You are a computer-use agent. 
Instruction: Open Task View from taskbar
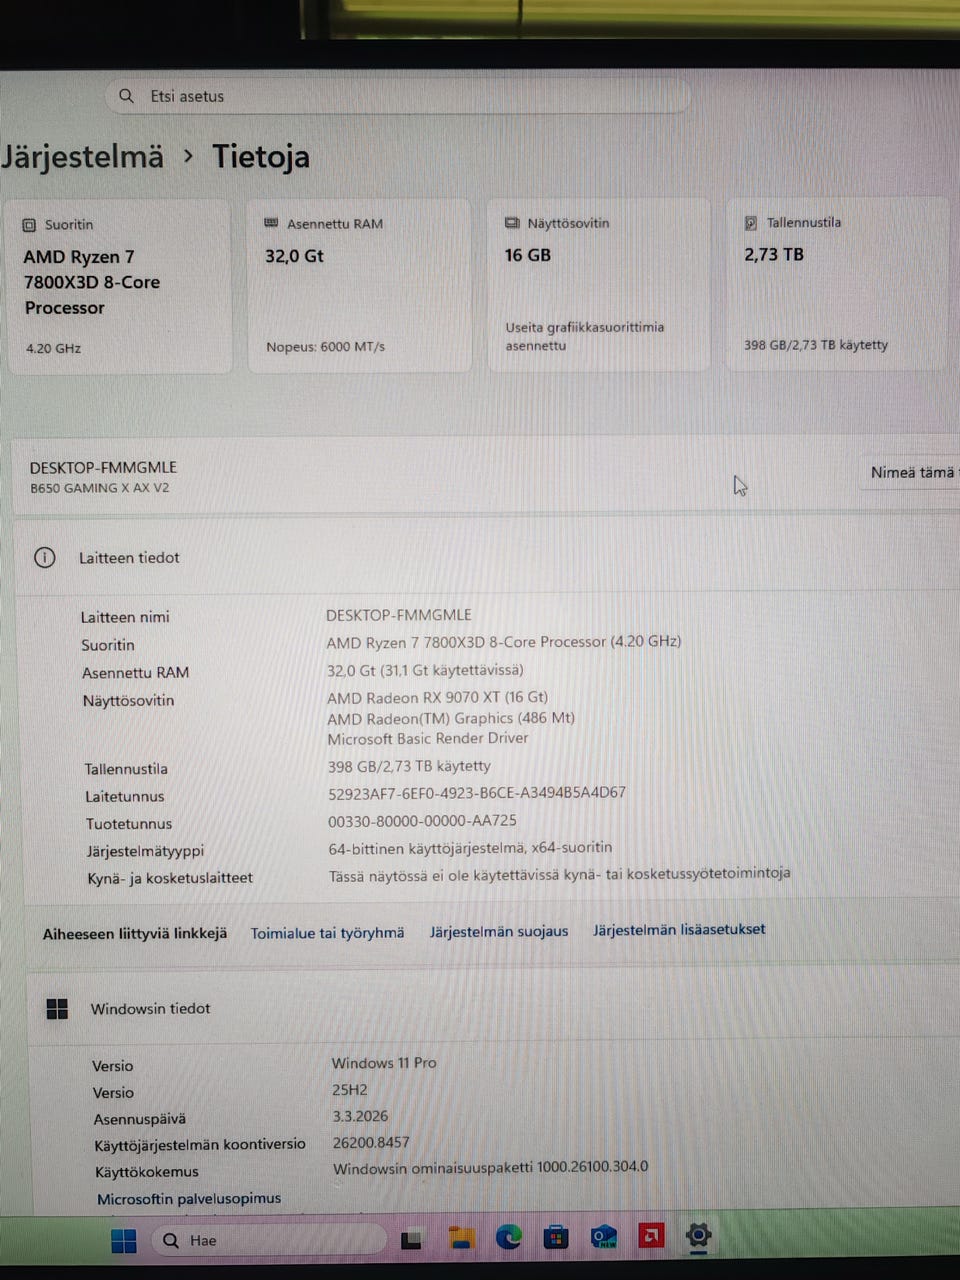coord(411,1240)
